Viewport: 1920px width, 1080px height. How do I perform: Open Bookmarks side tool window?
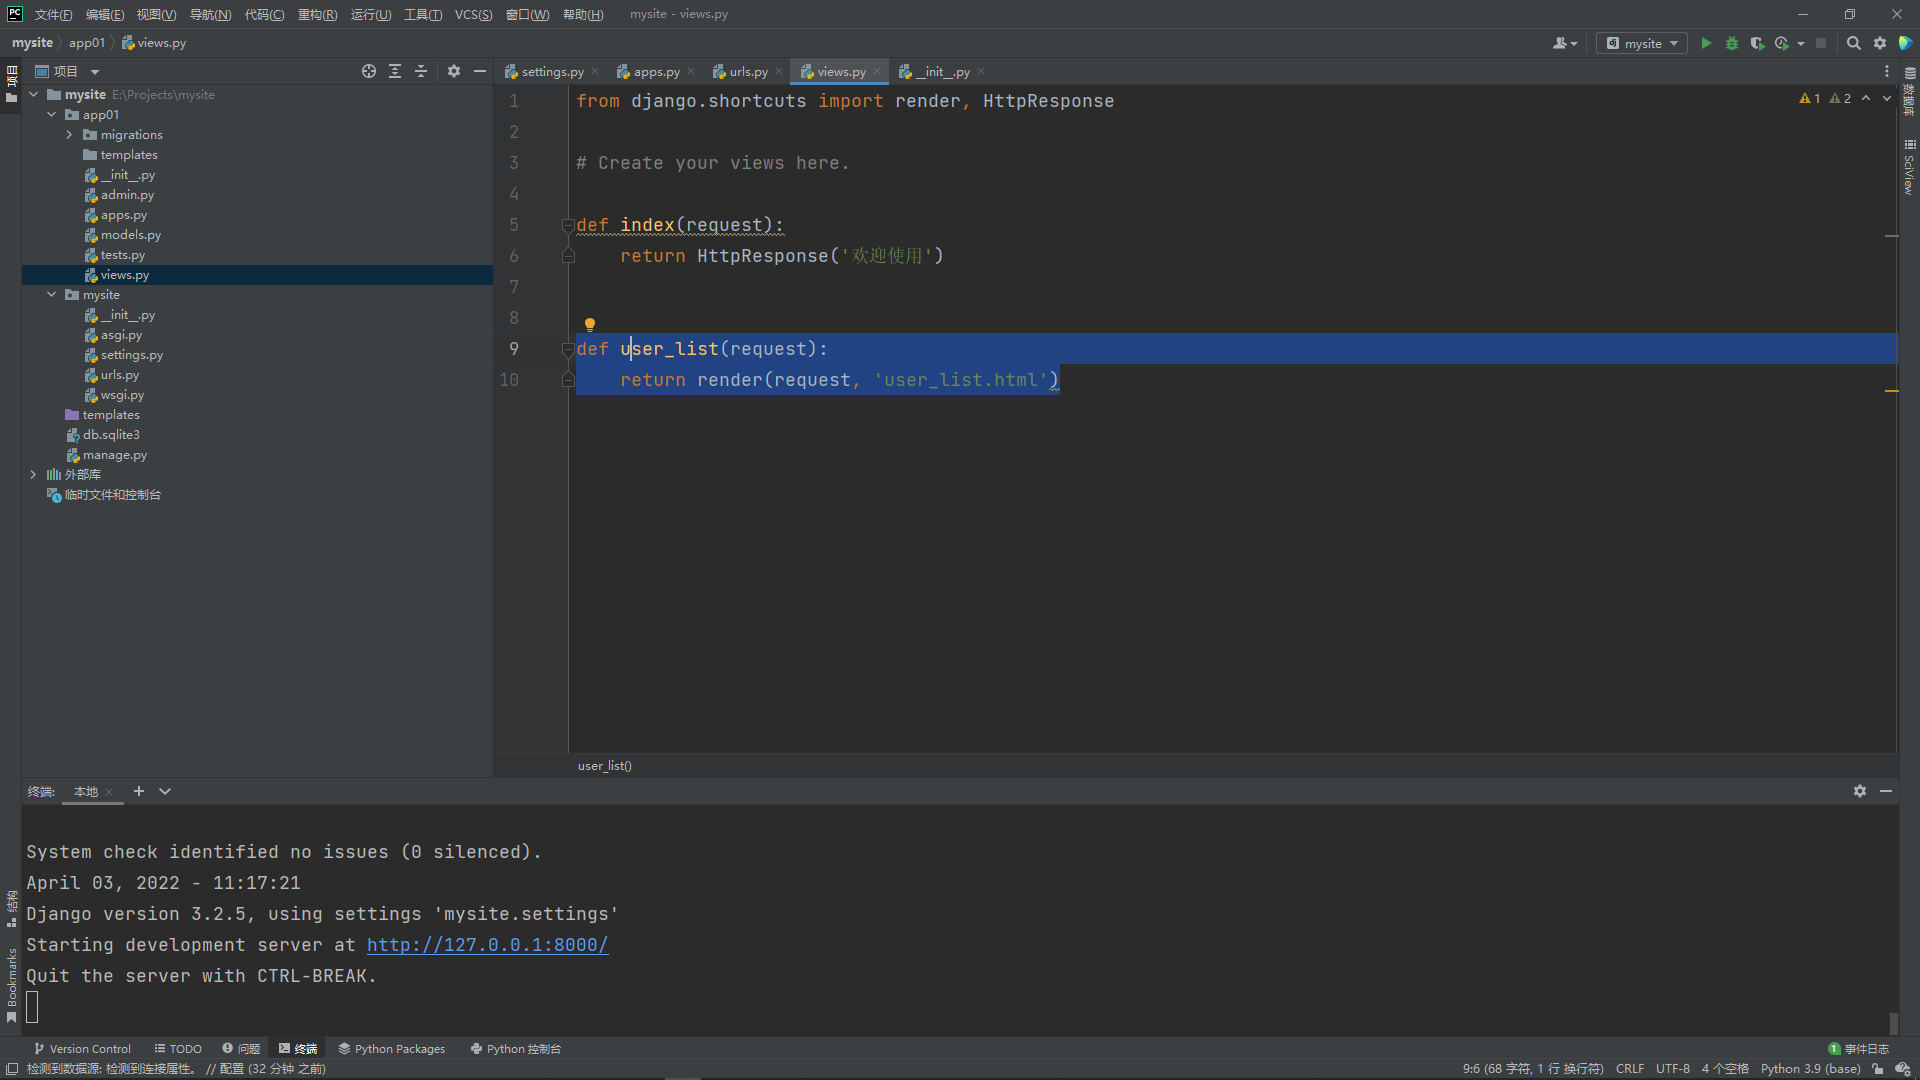pos(11,985)
